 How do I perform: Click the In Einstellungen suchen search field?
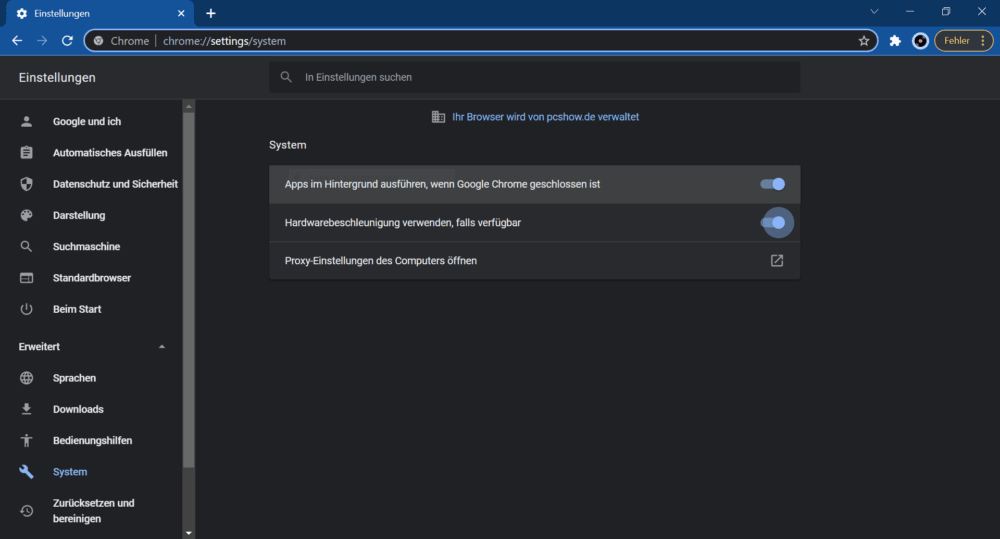[534, 77]
